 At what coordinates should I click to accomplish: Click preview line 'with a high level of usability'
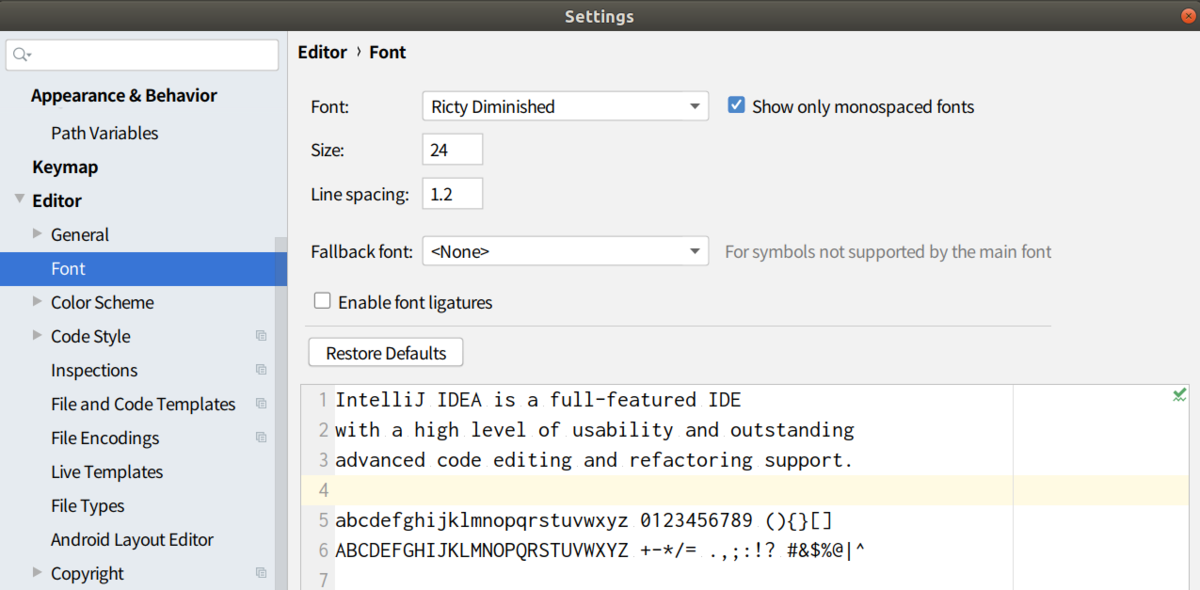594,430
